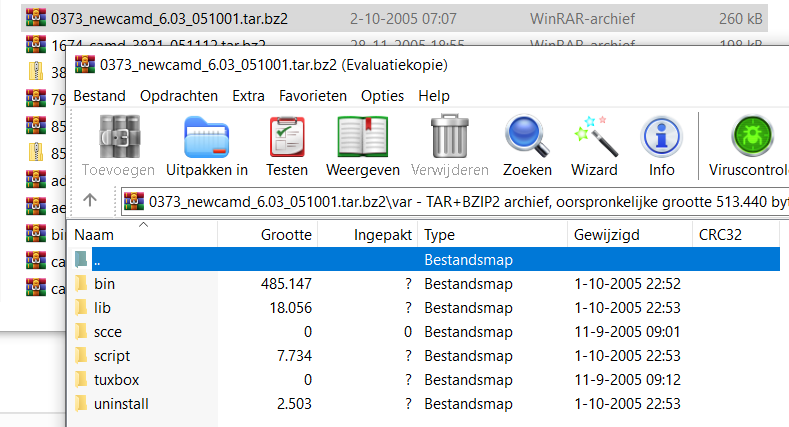
Task: Select the 'script' folder name
Action: pyautogui.click(x=112, y=356)
